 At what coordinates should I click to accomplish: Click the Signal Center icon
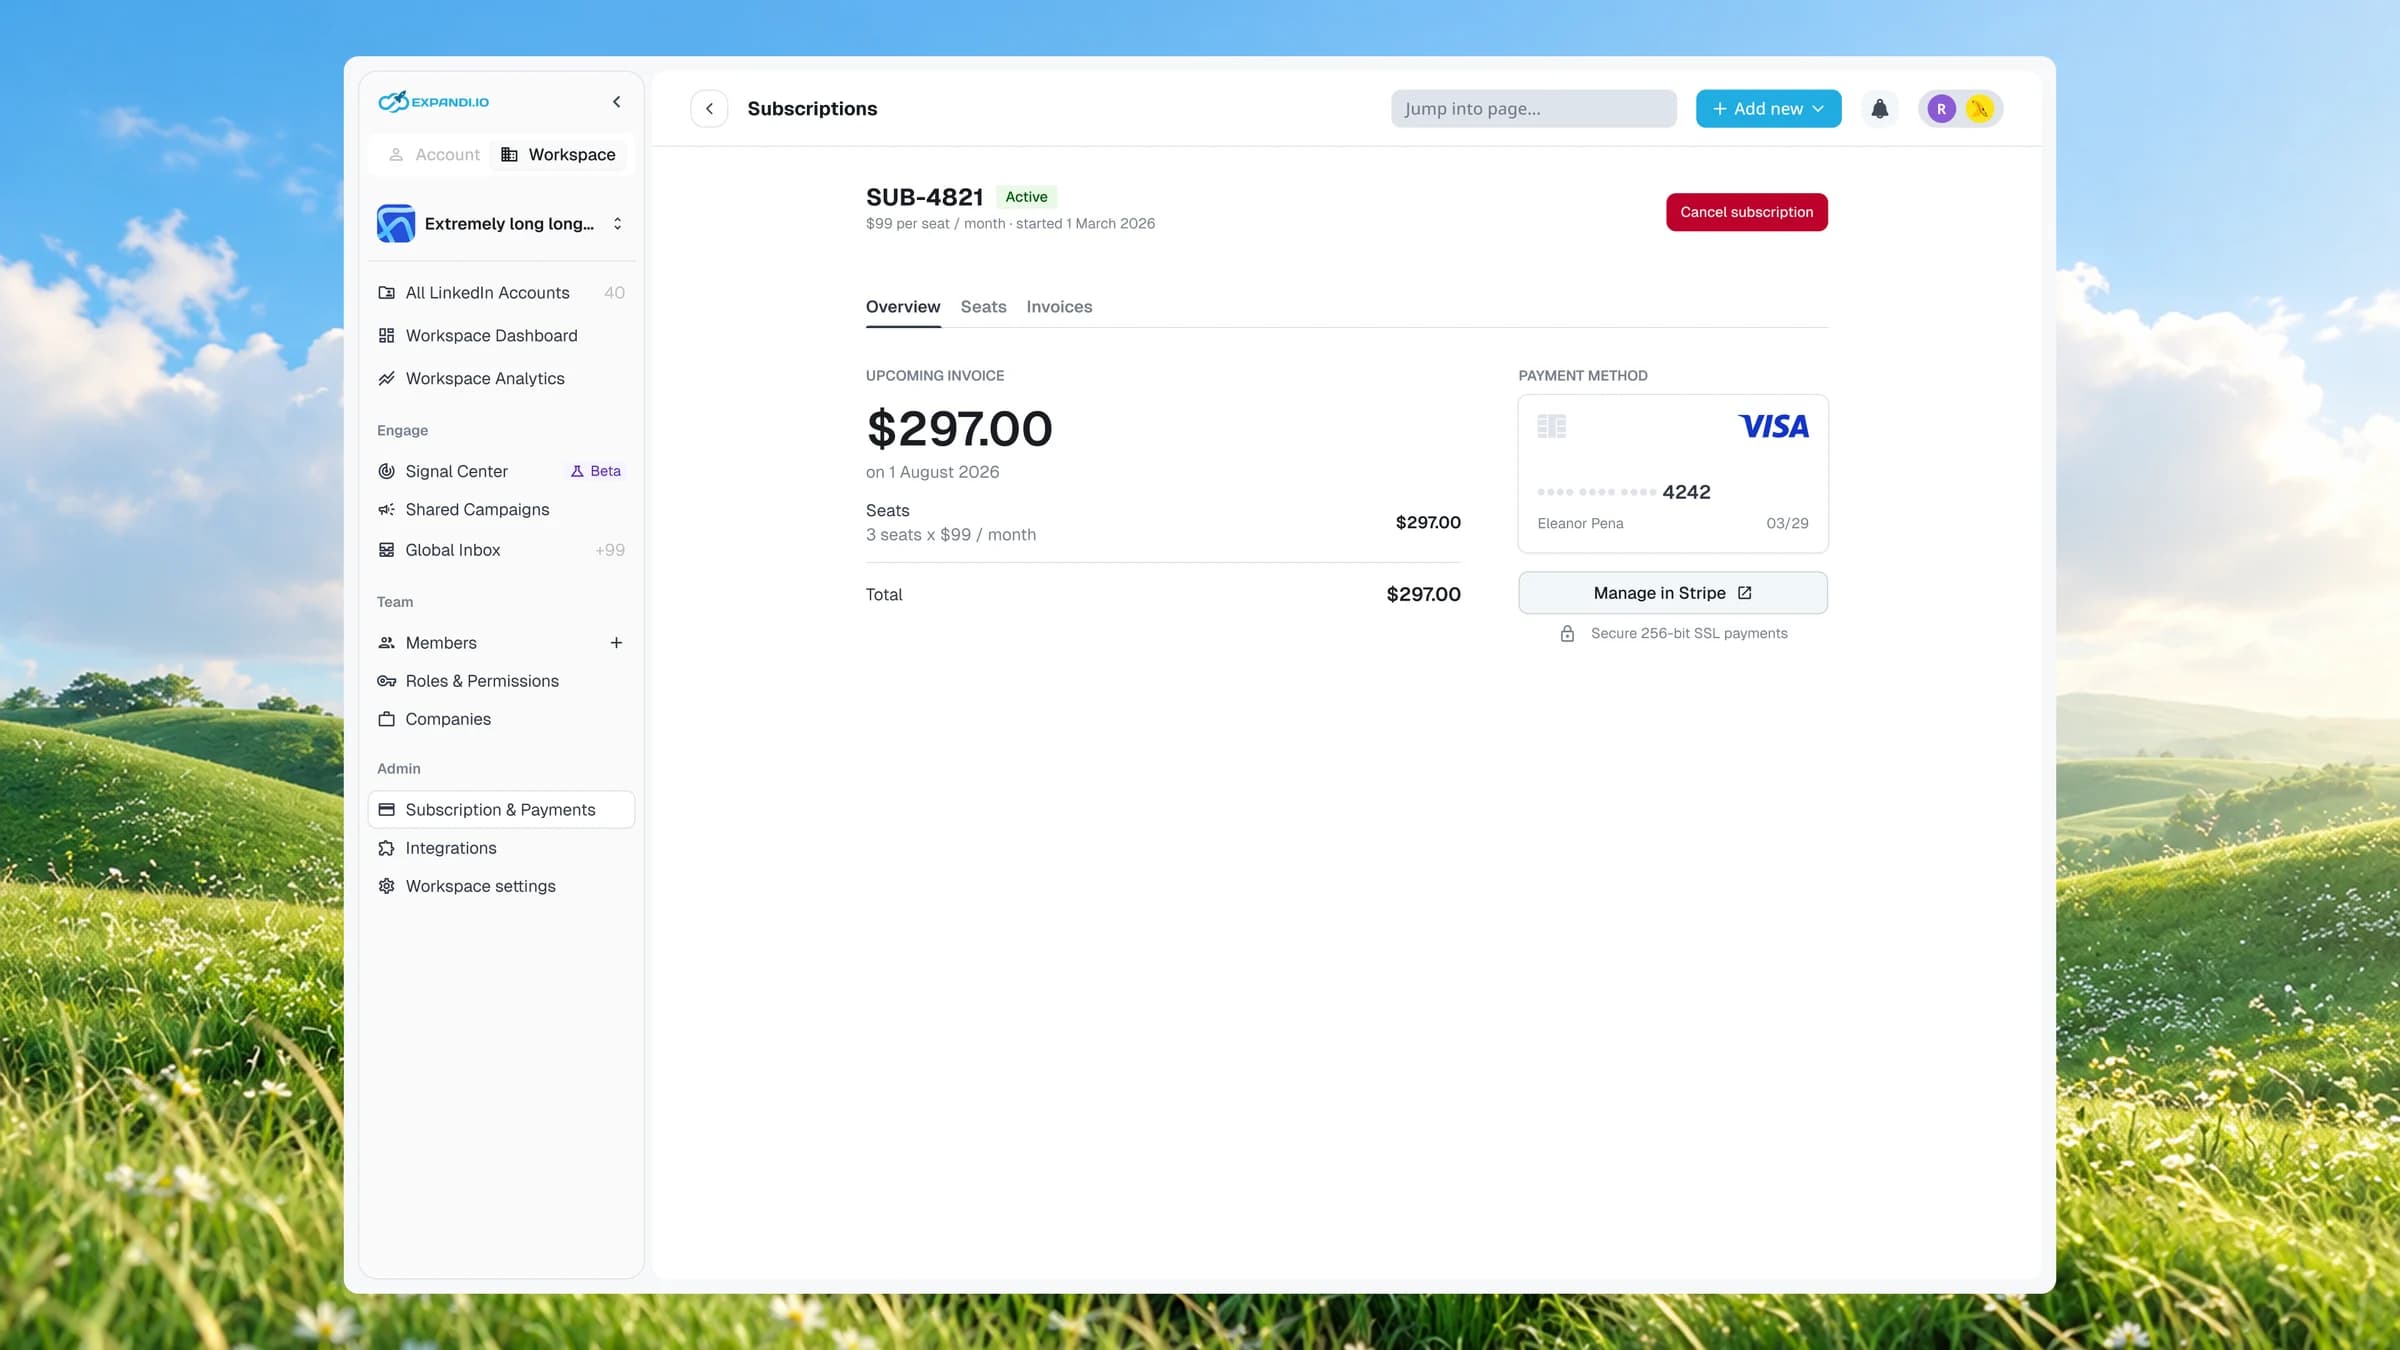[x=386, y=471]
